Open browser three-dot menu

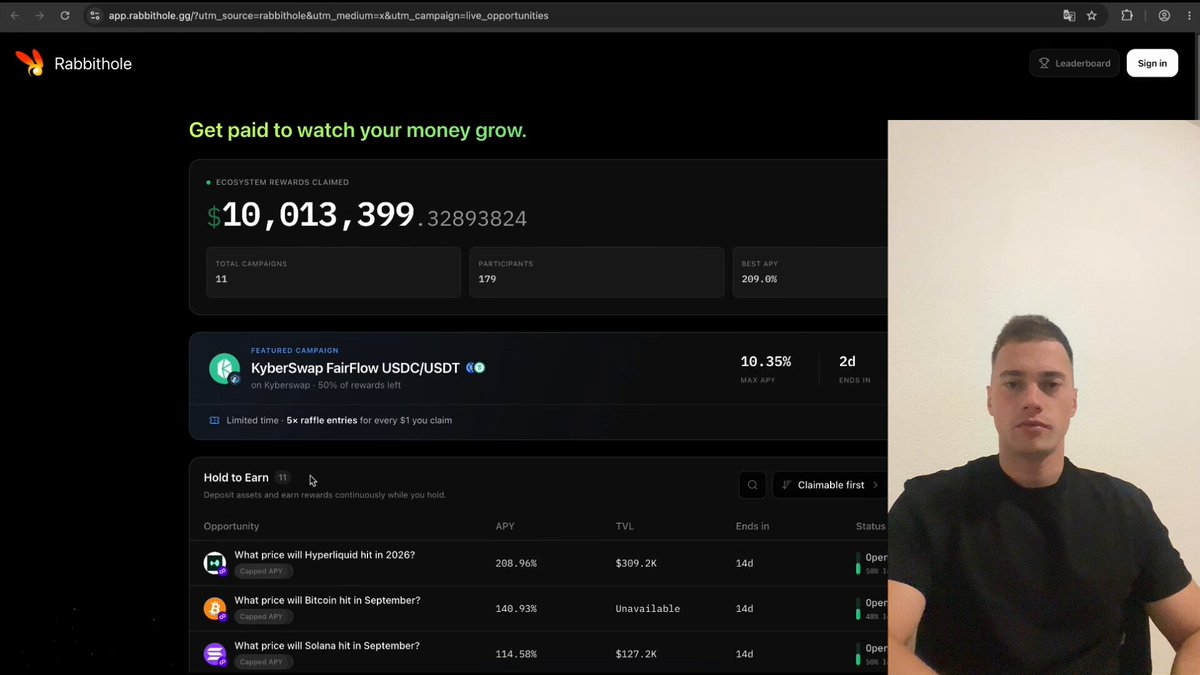click(1187, 16)
